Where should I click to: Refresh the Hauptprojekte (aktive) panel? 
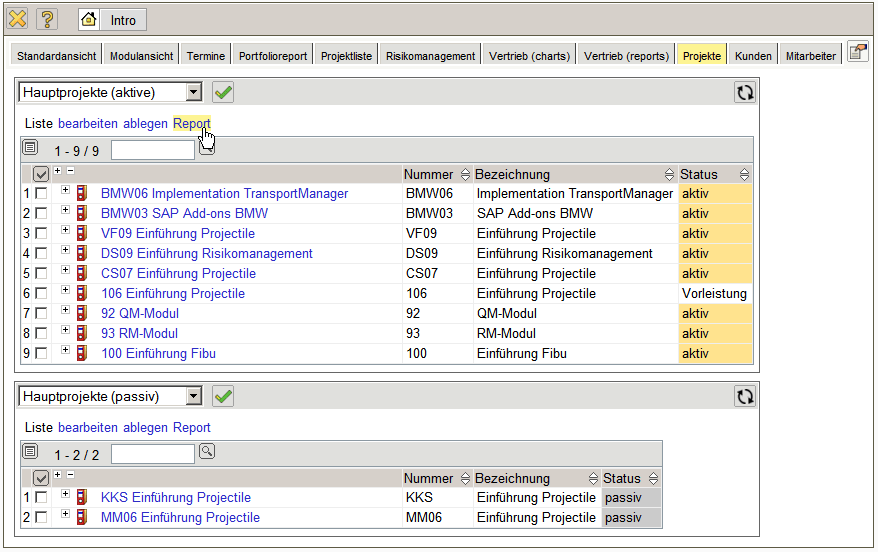pos(744,92)
